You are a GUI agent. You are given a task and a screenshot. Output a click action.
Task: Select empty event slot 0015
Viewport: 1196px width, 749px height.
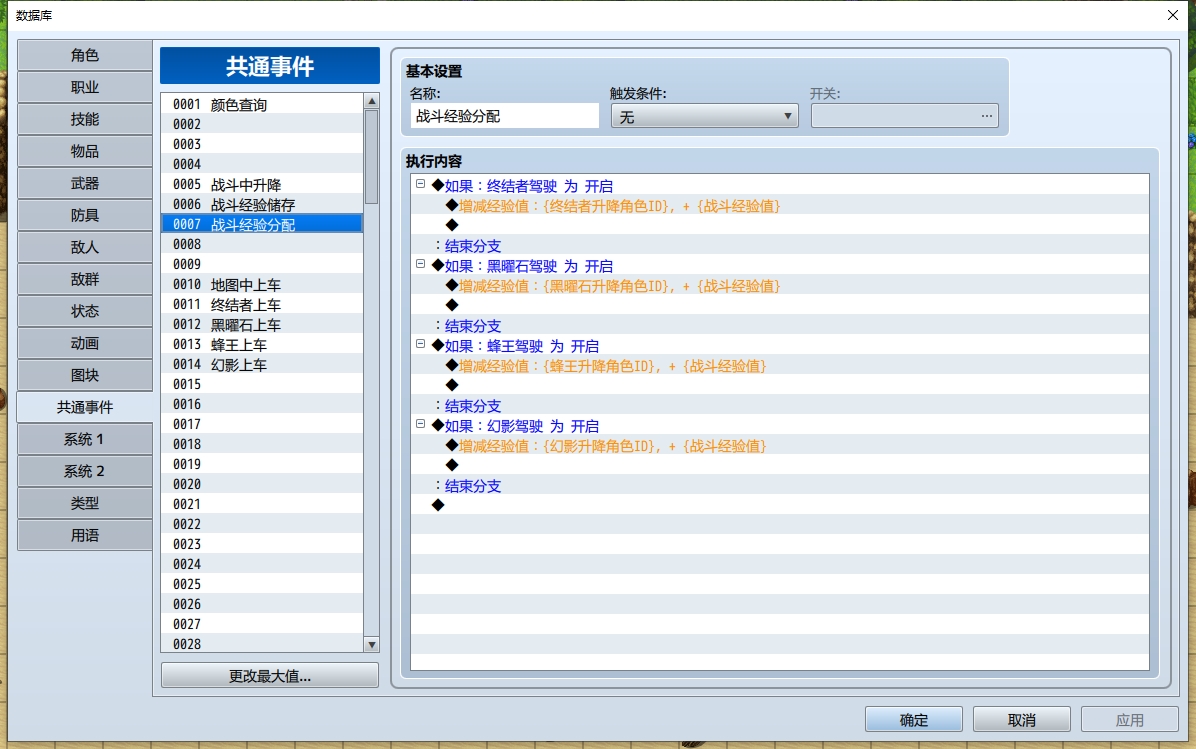(x=262, y=384)
